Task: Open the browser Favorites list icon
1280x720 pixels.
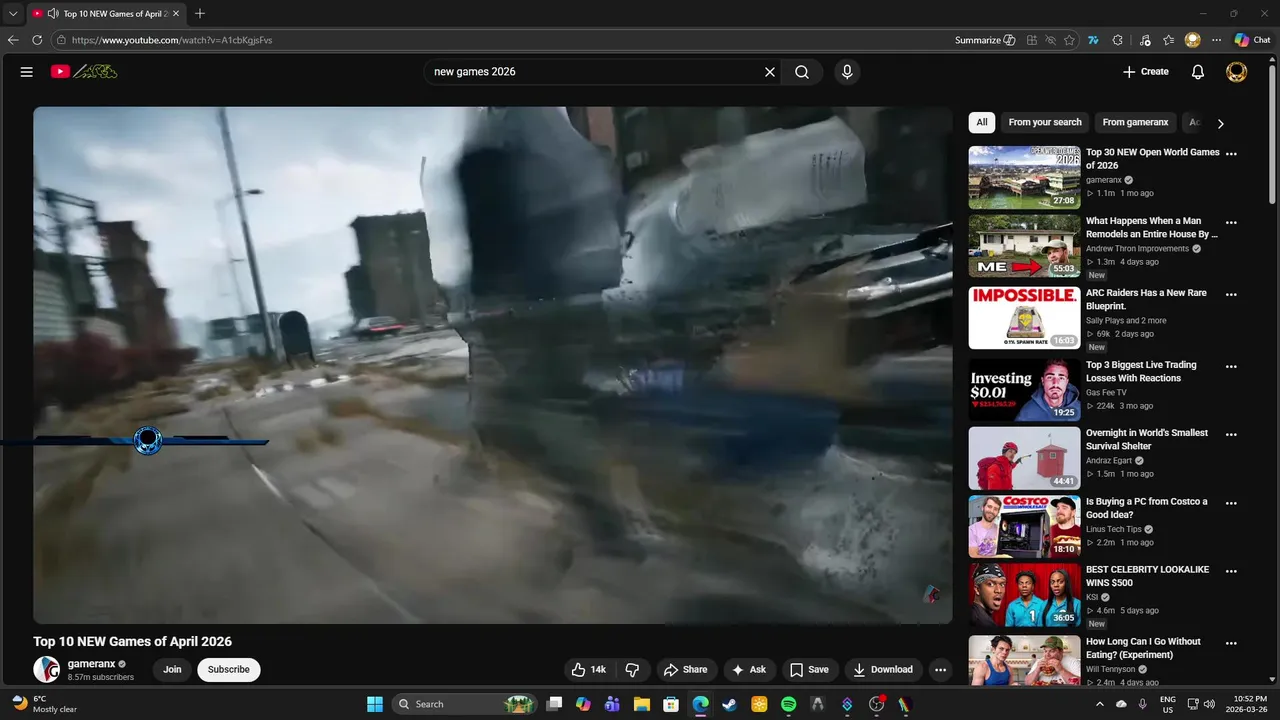Action: pyautogui.click(x=1168, y=40)
